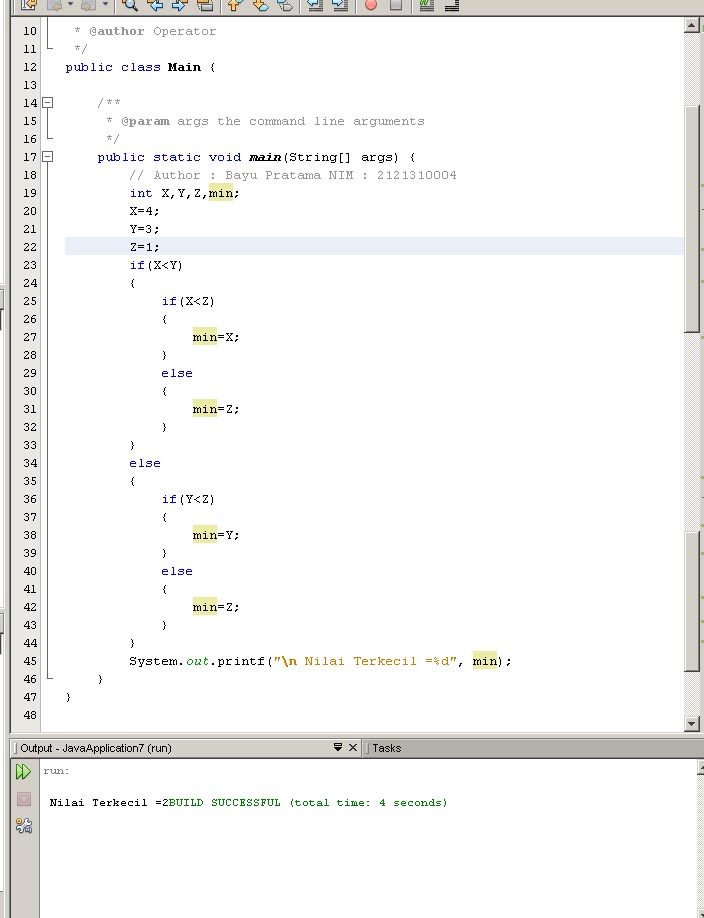Click the Stop build icon in Output
Image resolution: width=704 pixels, height=918 pixels.
[x=23, y=799]
